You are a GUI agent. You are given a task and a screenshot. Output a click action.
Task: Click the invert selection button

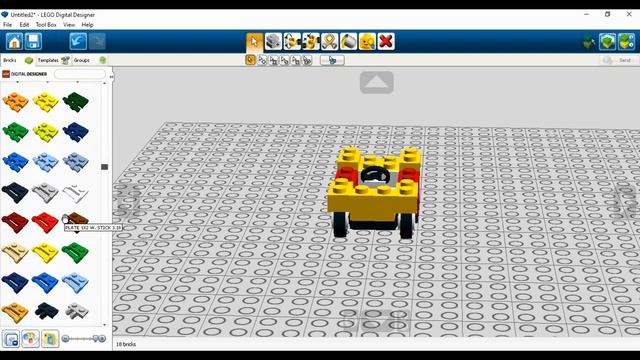click(x=332, y=60)
